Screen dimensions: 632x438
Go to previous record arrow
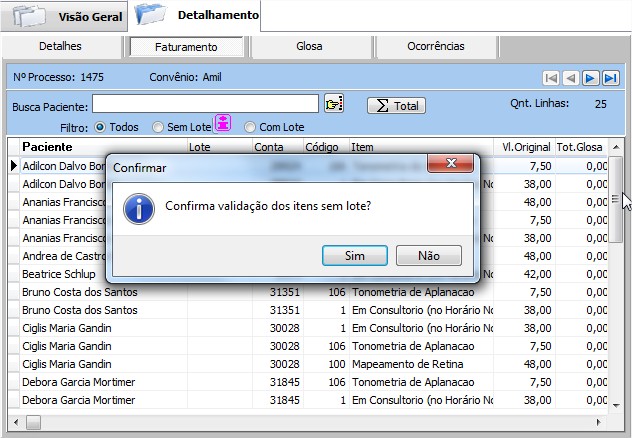[570, 78]
